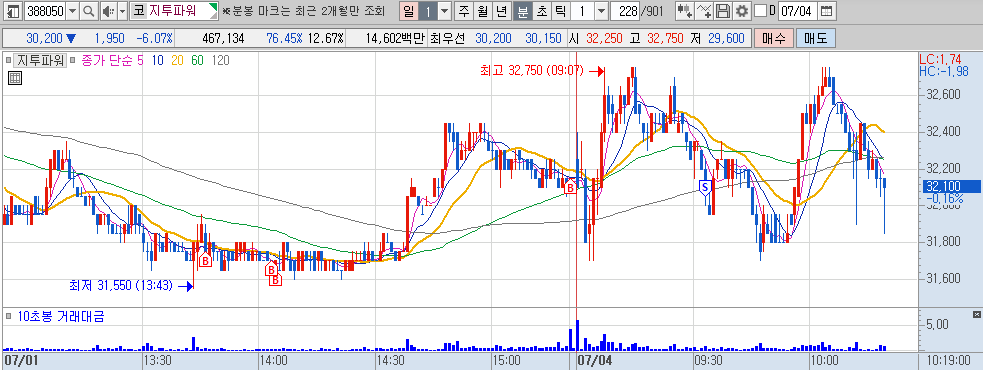Click the add line indicator icon

pyautogui.click(x=705, y=11)
